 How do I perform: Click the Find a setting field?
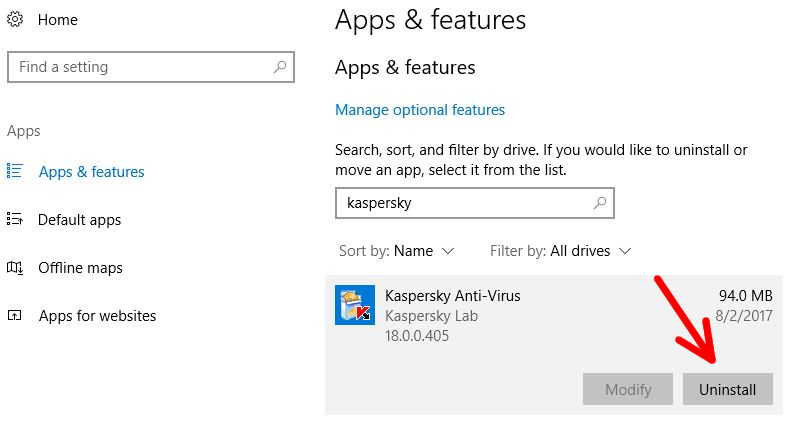pyautogui.click(x=151, y=67)
